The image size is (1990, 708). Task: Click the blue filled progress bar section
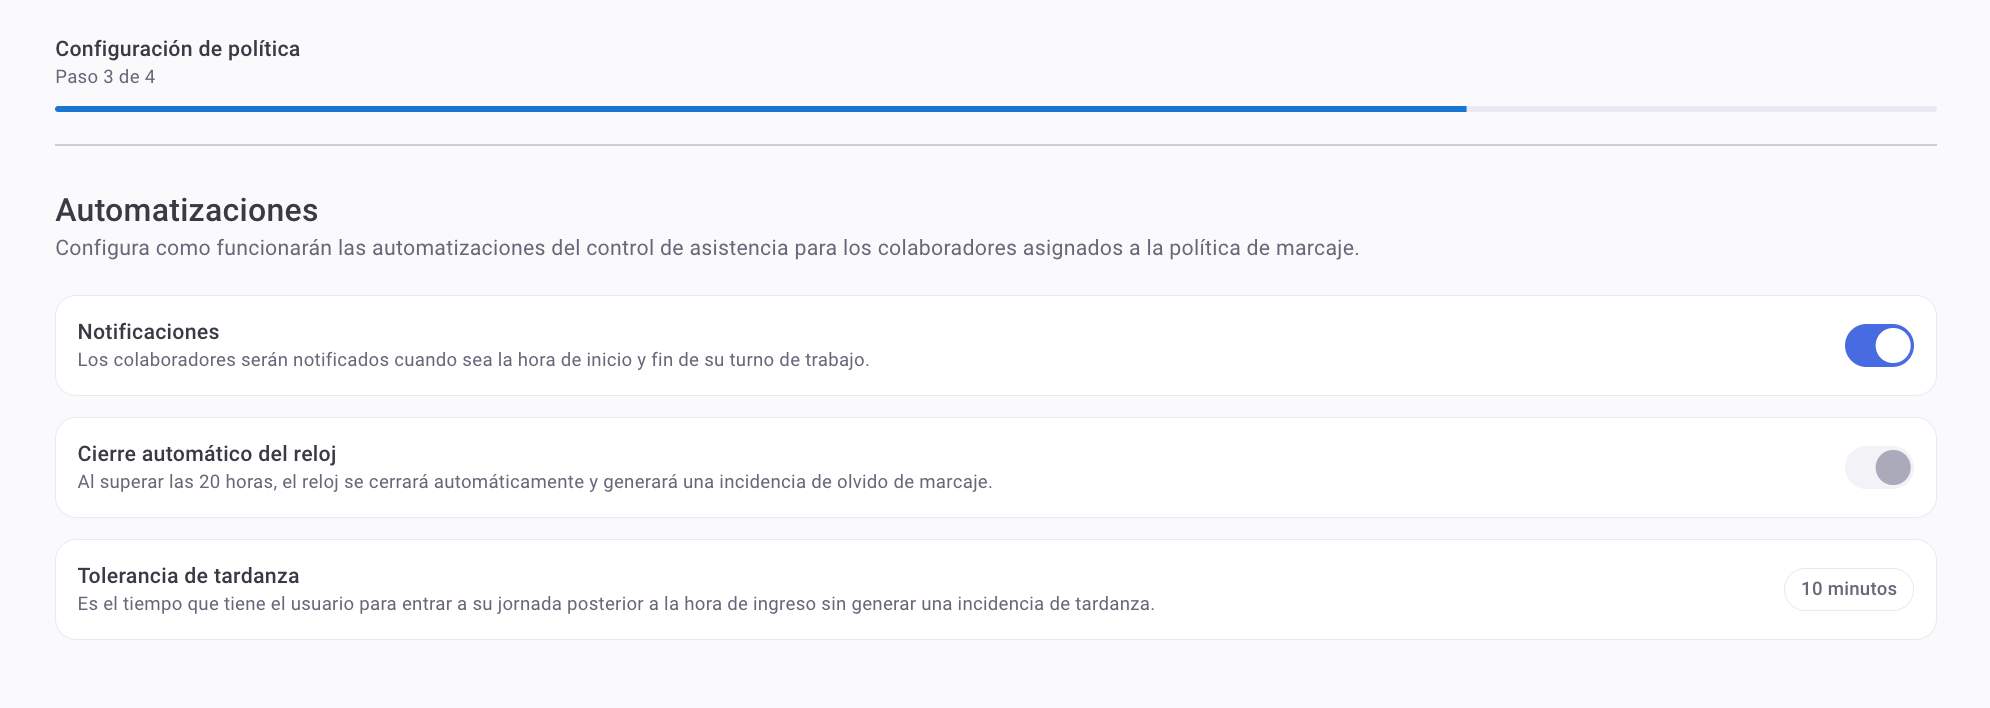[x=760, y=108]
